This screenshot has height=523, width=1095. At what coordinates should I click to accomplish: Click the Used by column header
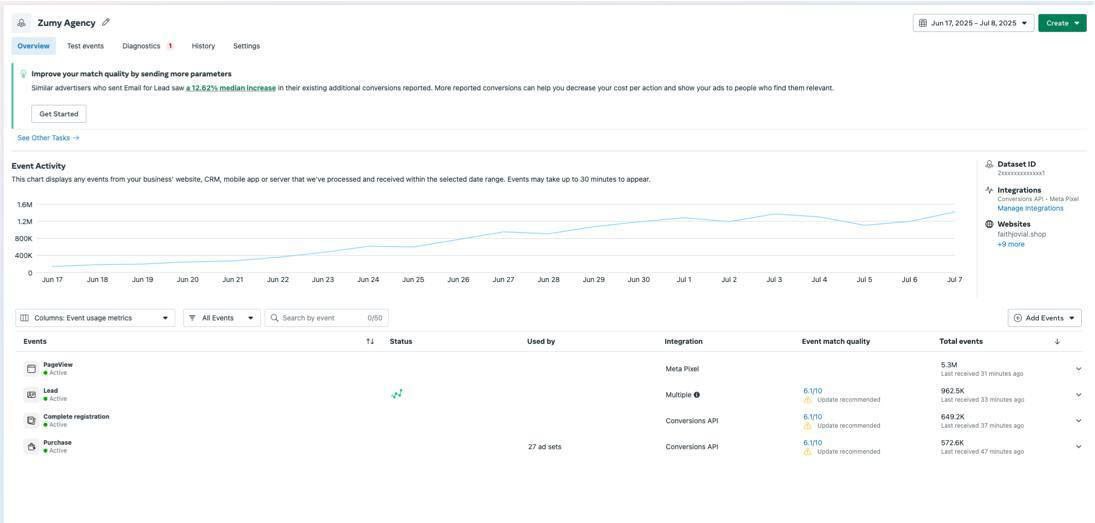click(541, 341)
